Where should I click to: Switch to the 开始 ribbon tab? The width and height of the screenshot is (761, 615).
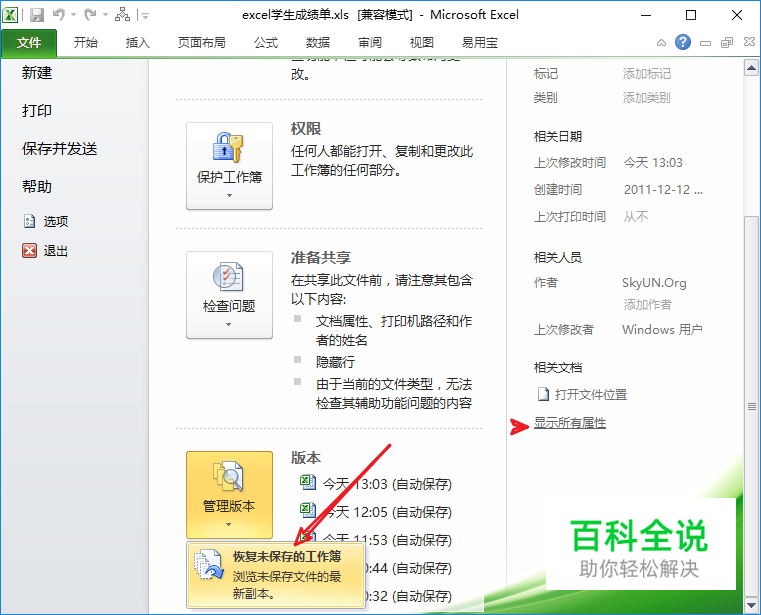85,43
